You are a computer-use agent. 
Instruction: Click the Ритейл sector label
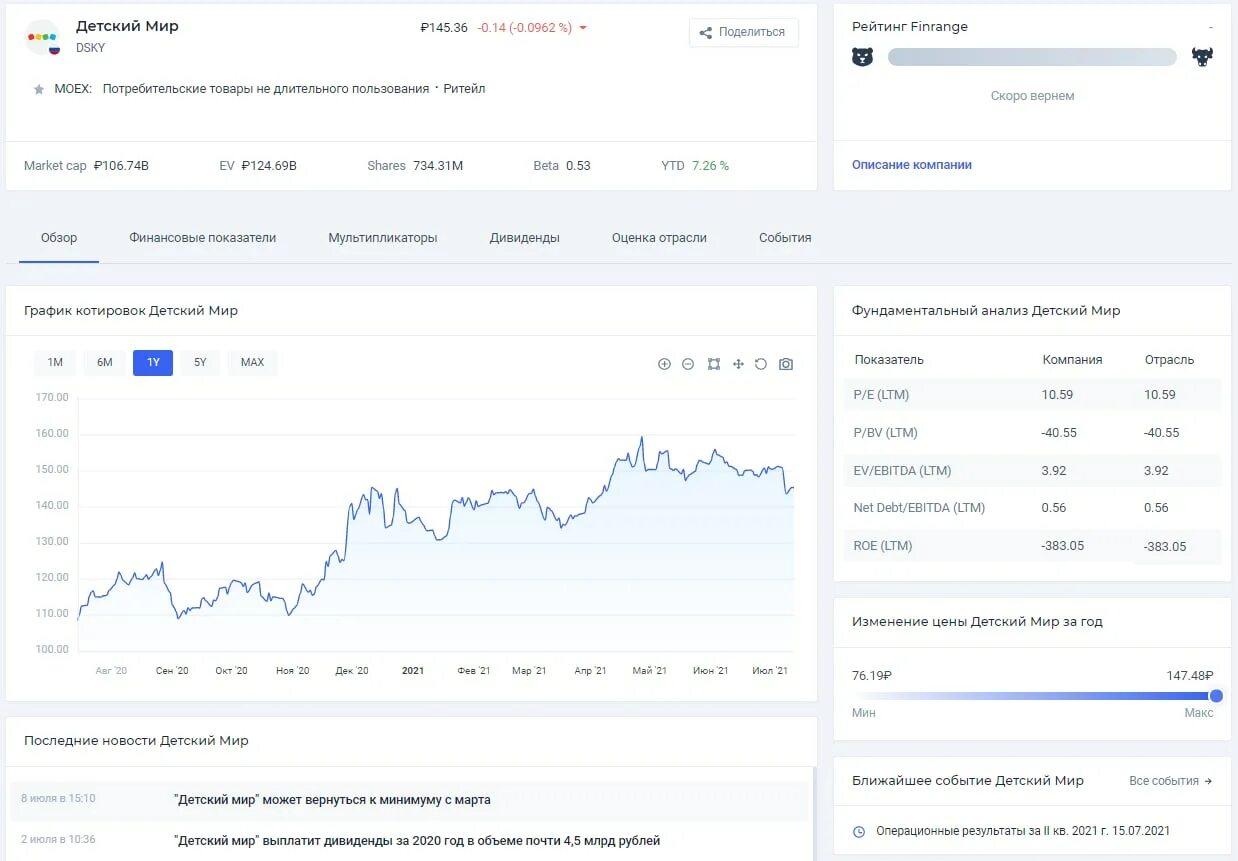pyautogui.click(x=465, y=89)
